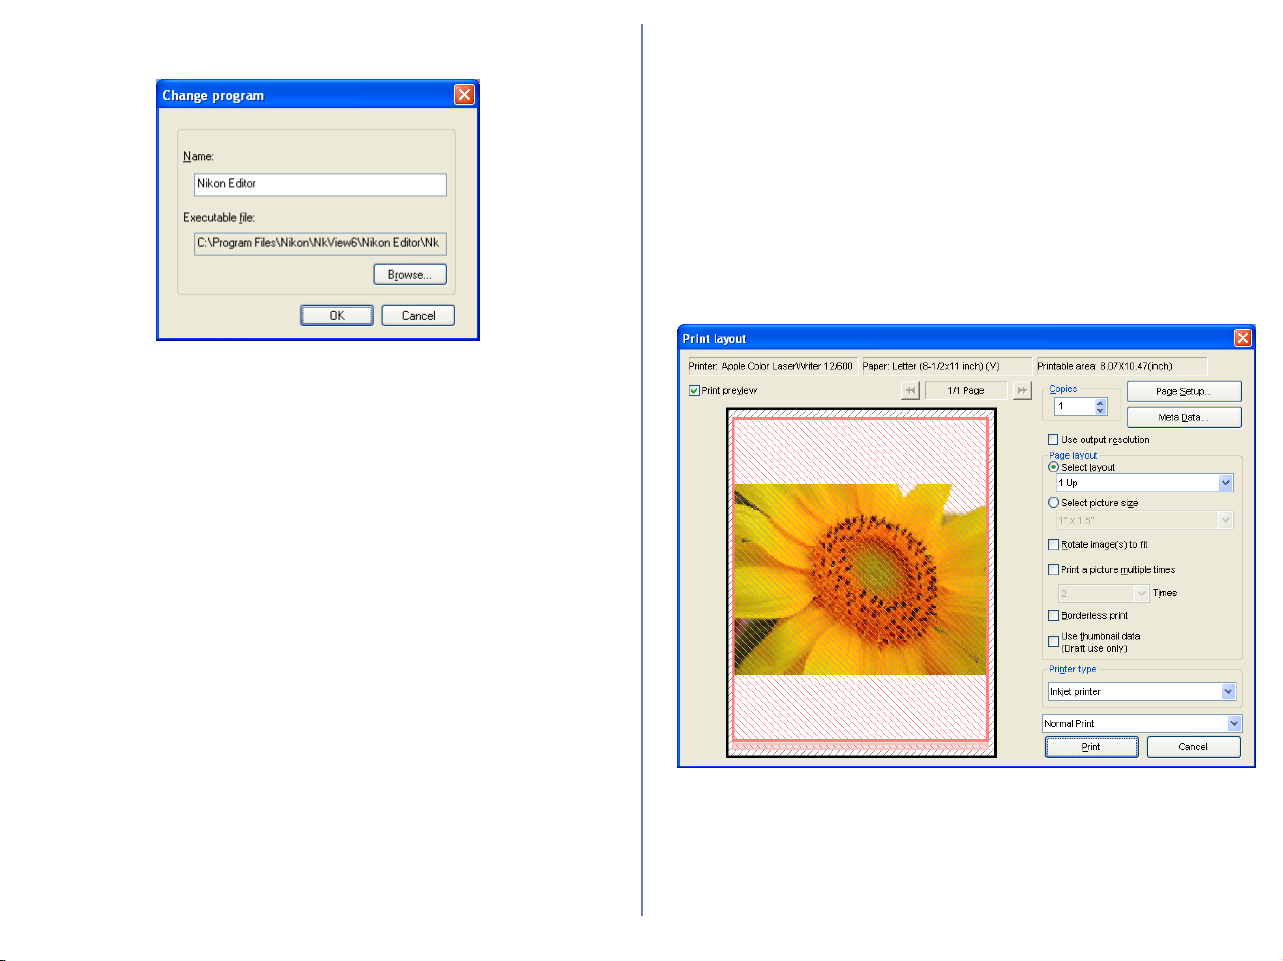Choose the Select layout radio button

[x=1053, y=467]
